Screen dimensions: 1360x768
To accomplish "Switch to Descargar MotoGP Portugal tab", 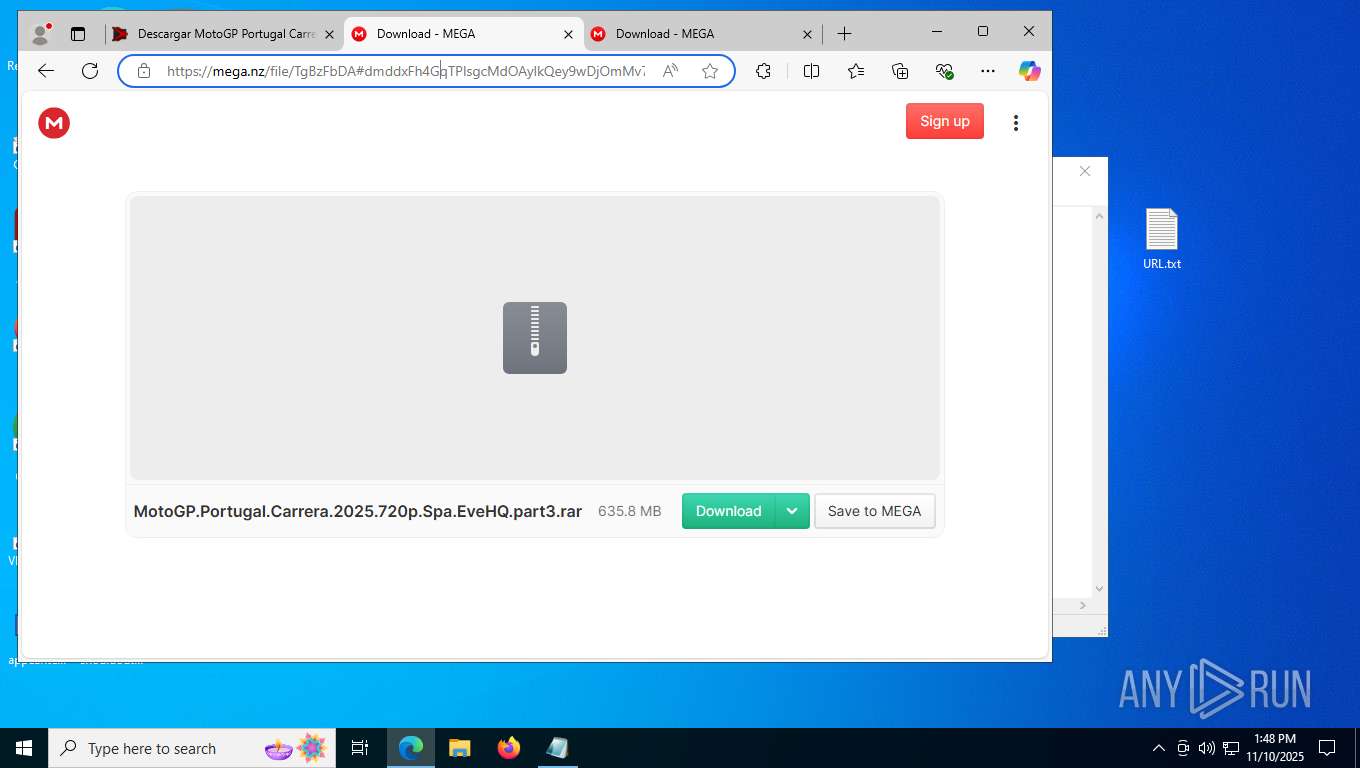I will (x=224, y=34).
